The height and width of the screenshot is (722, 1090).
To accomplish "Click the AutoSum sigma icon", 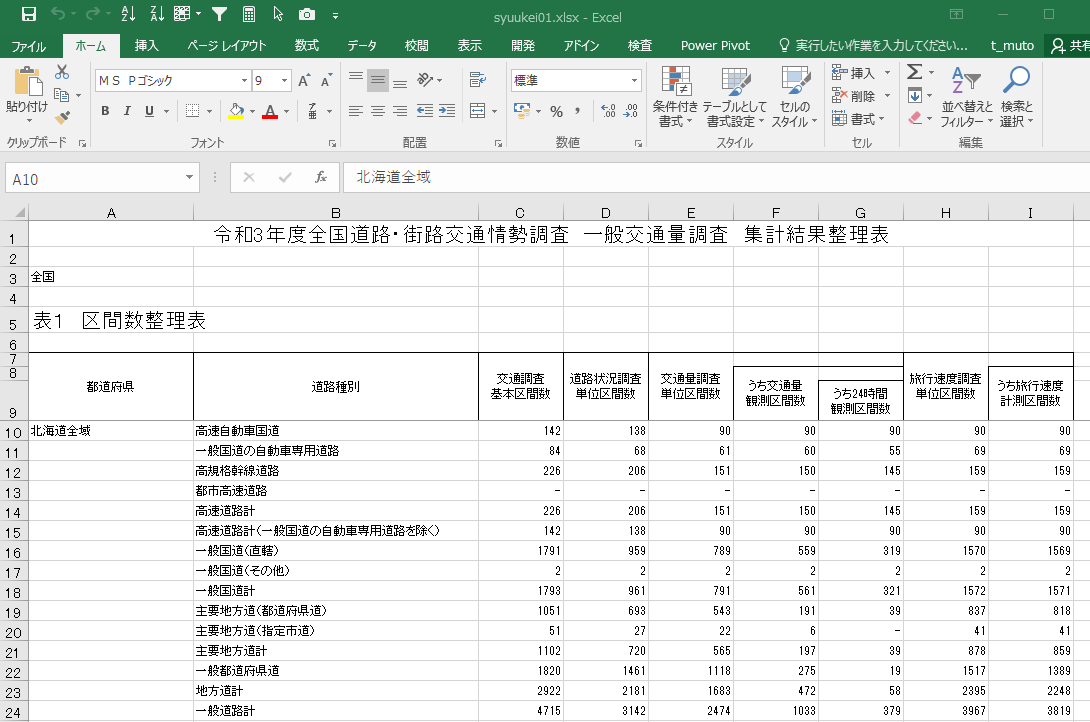I will pos(915,72).
